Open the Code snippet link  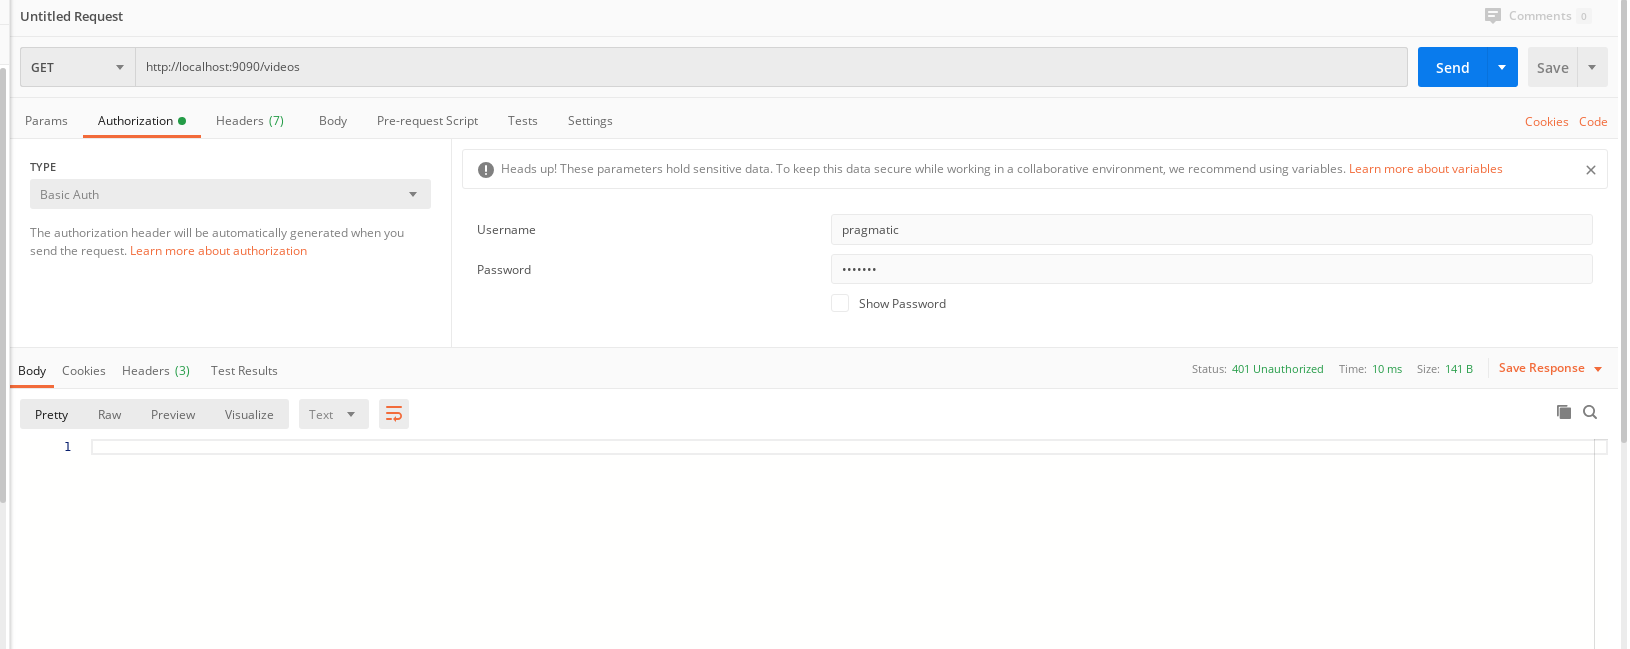pos(1593,122)
